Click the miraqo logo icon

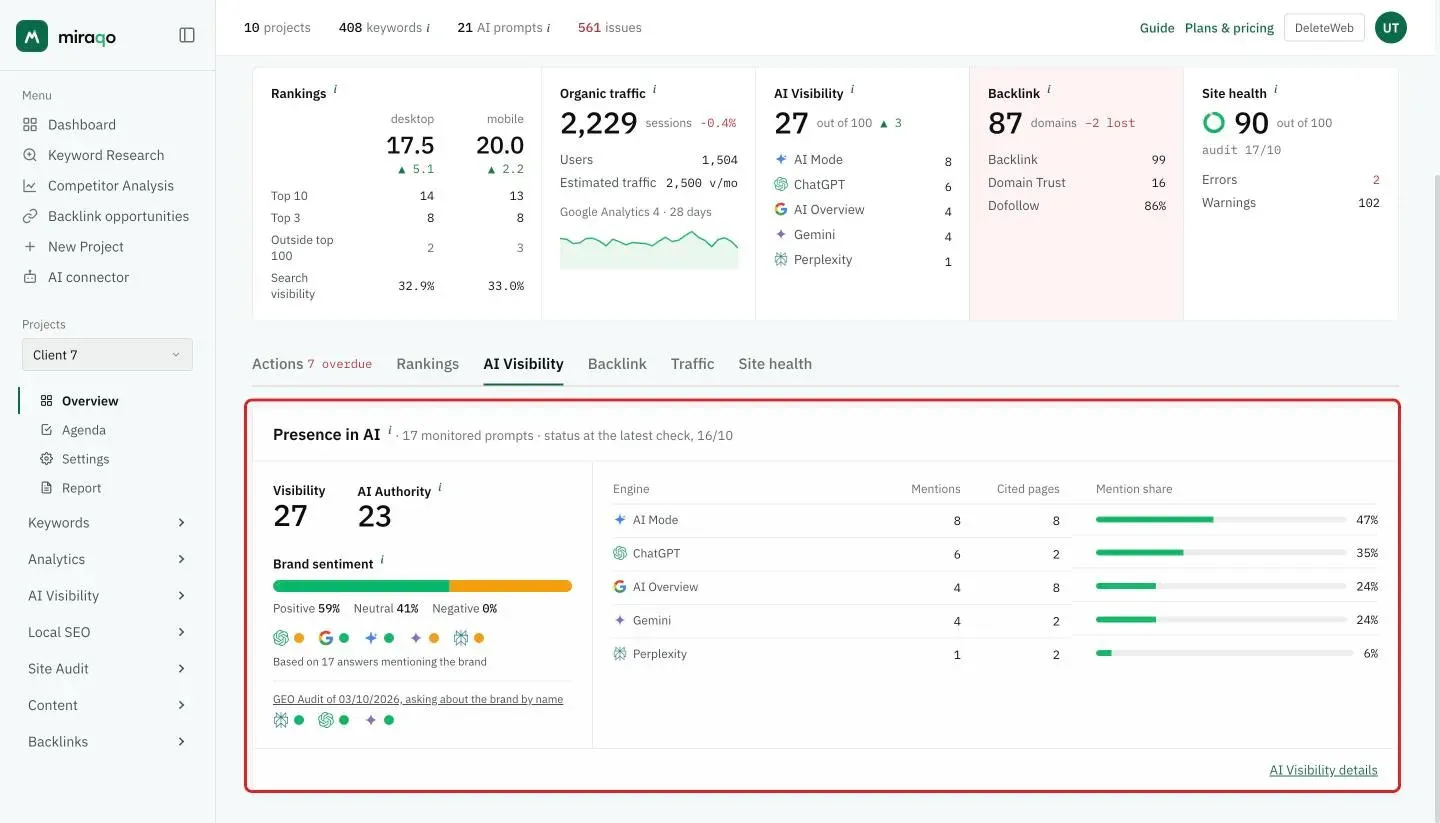coord(32,36)
